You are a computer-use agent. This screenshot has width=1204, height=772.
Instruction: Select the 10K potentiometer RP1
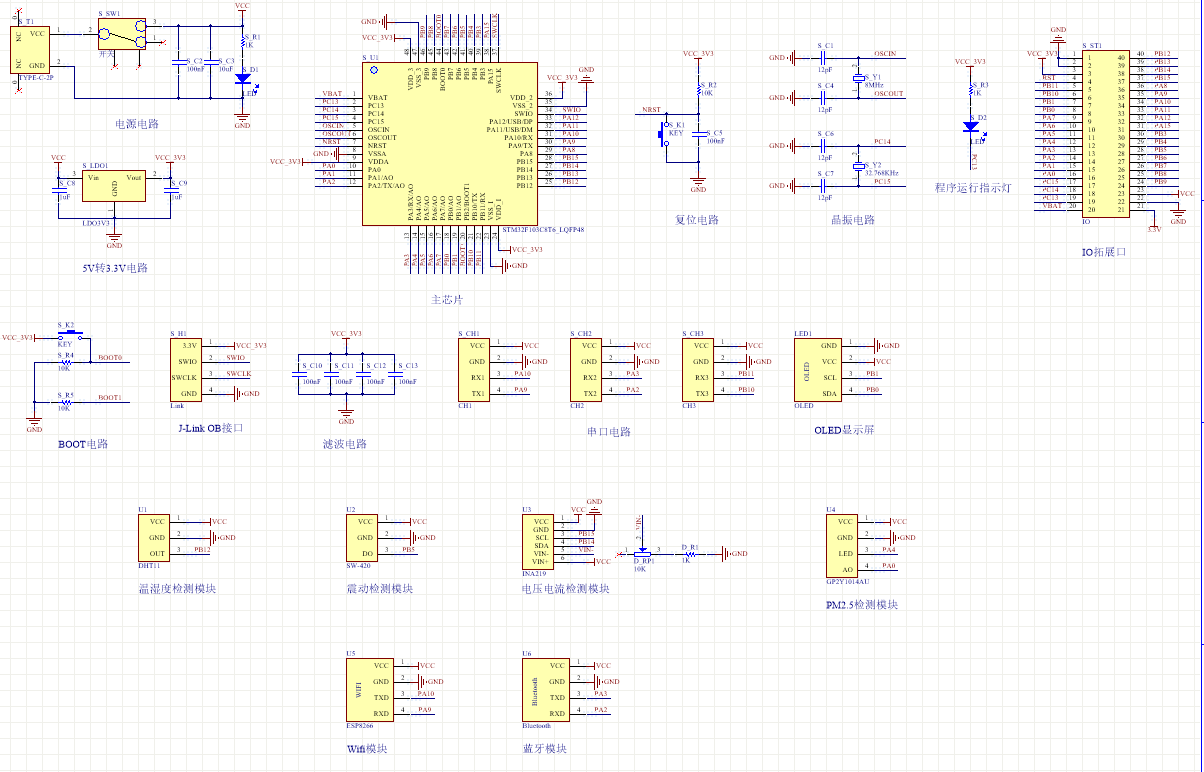[643, 552]
